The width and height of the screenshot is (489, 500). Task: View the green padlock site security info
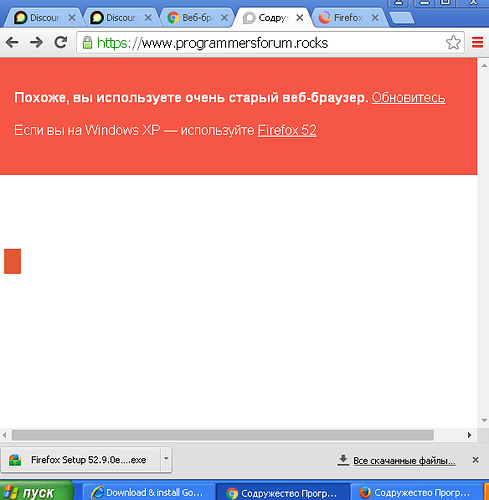[x=87, y=43]
